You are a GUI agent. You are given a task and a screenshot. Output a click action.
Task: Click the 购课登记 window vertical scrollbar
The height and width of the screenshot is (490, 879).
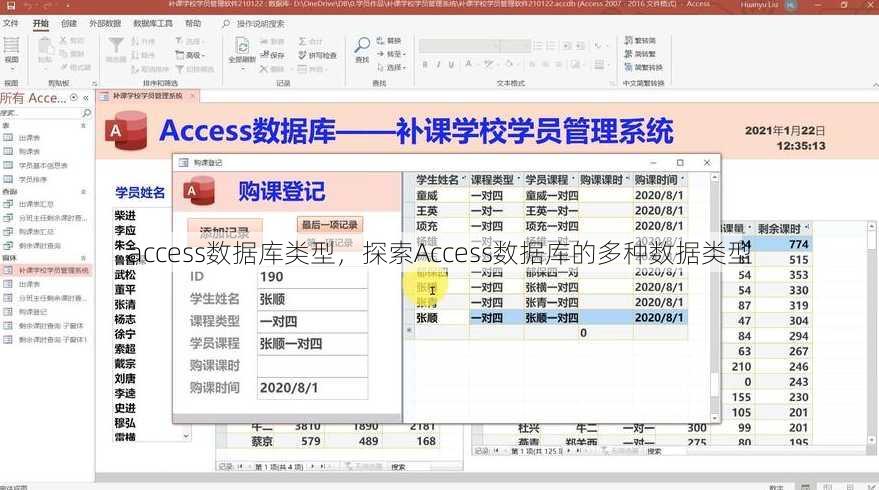[x=715, y=297]
